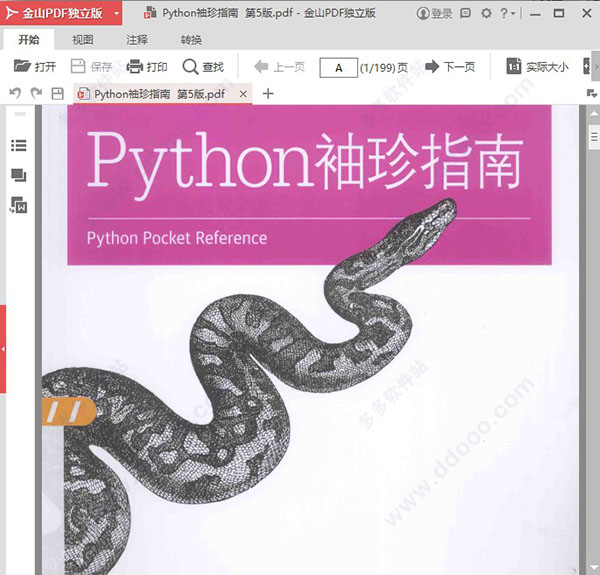Maximize the 金山PDF window
The image size is (600, 575).
click(x=559, y=13)
